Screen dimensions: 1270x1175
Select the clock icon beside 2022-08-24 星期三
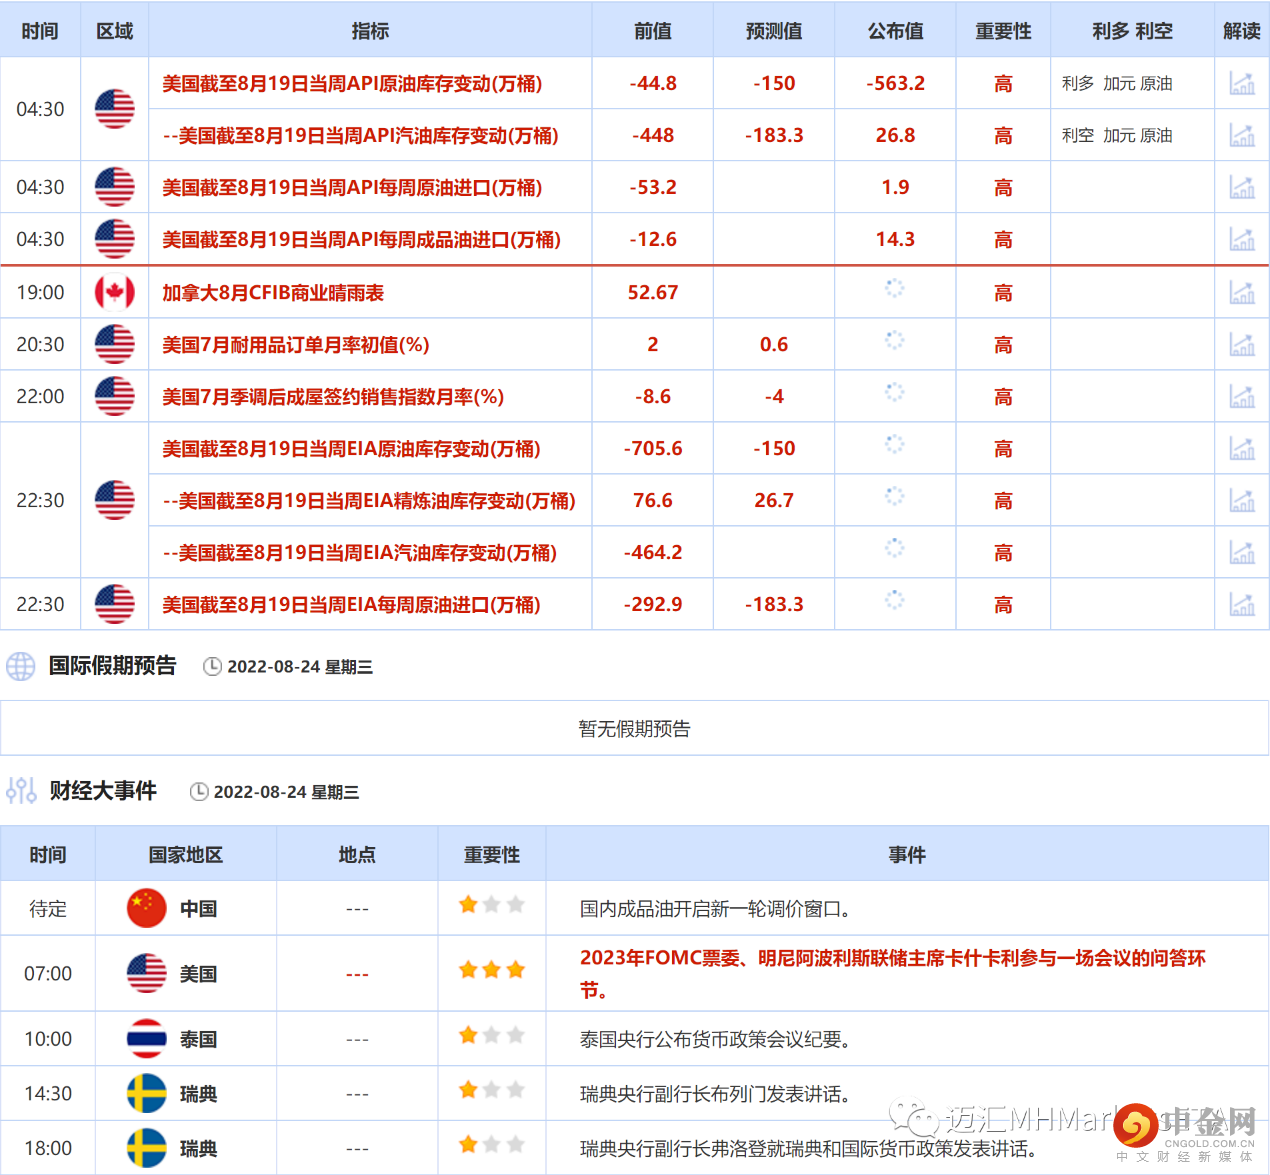click(x=212, y=666)
